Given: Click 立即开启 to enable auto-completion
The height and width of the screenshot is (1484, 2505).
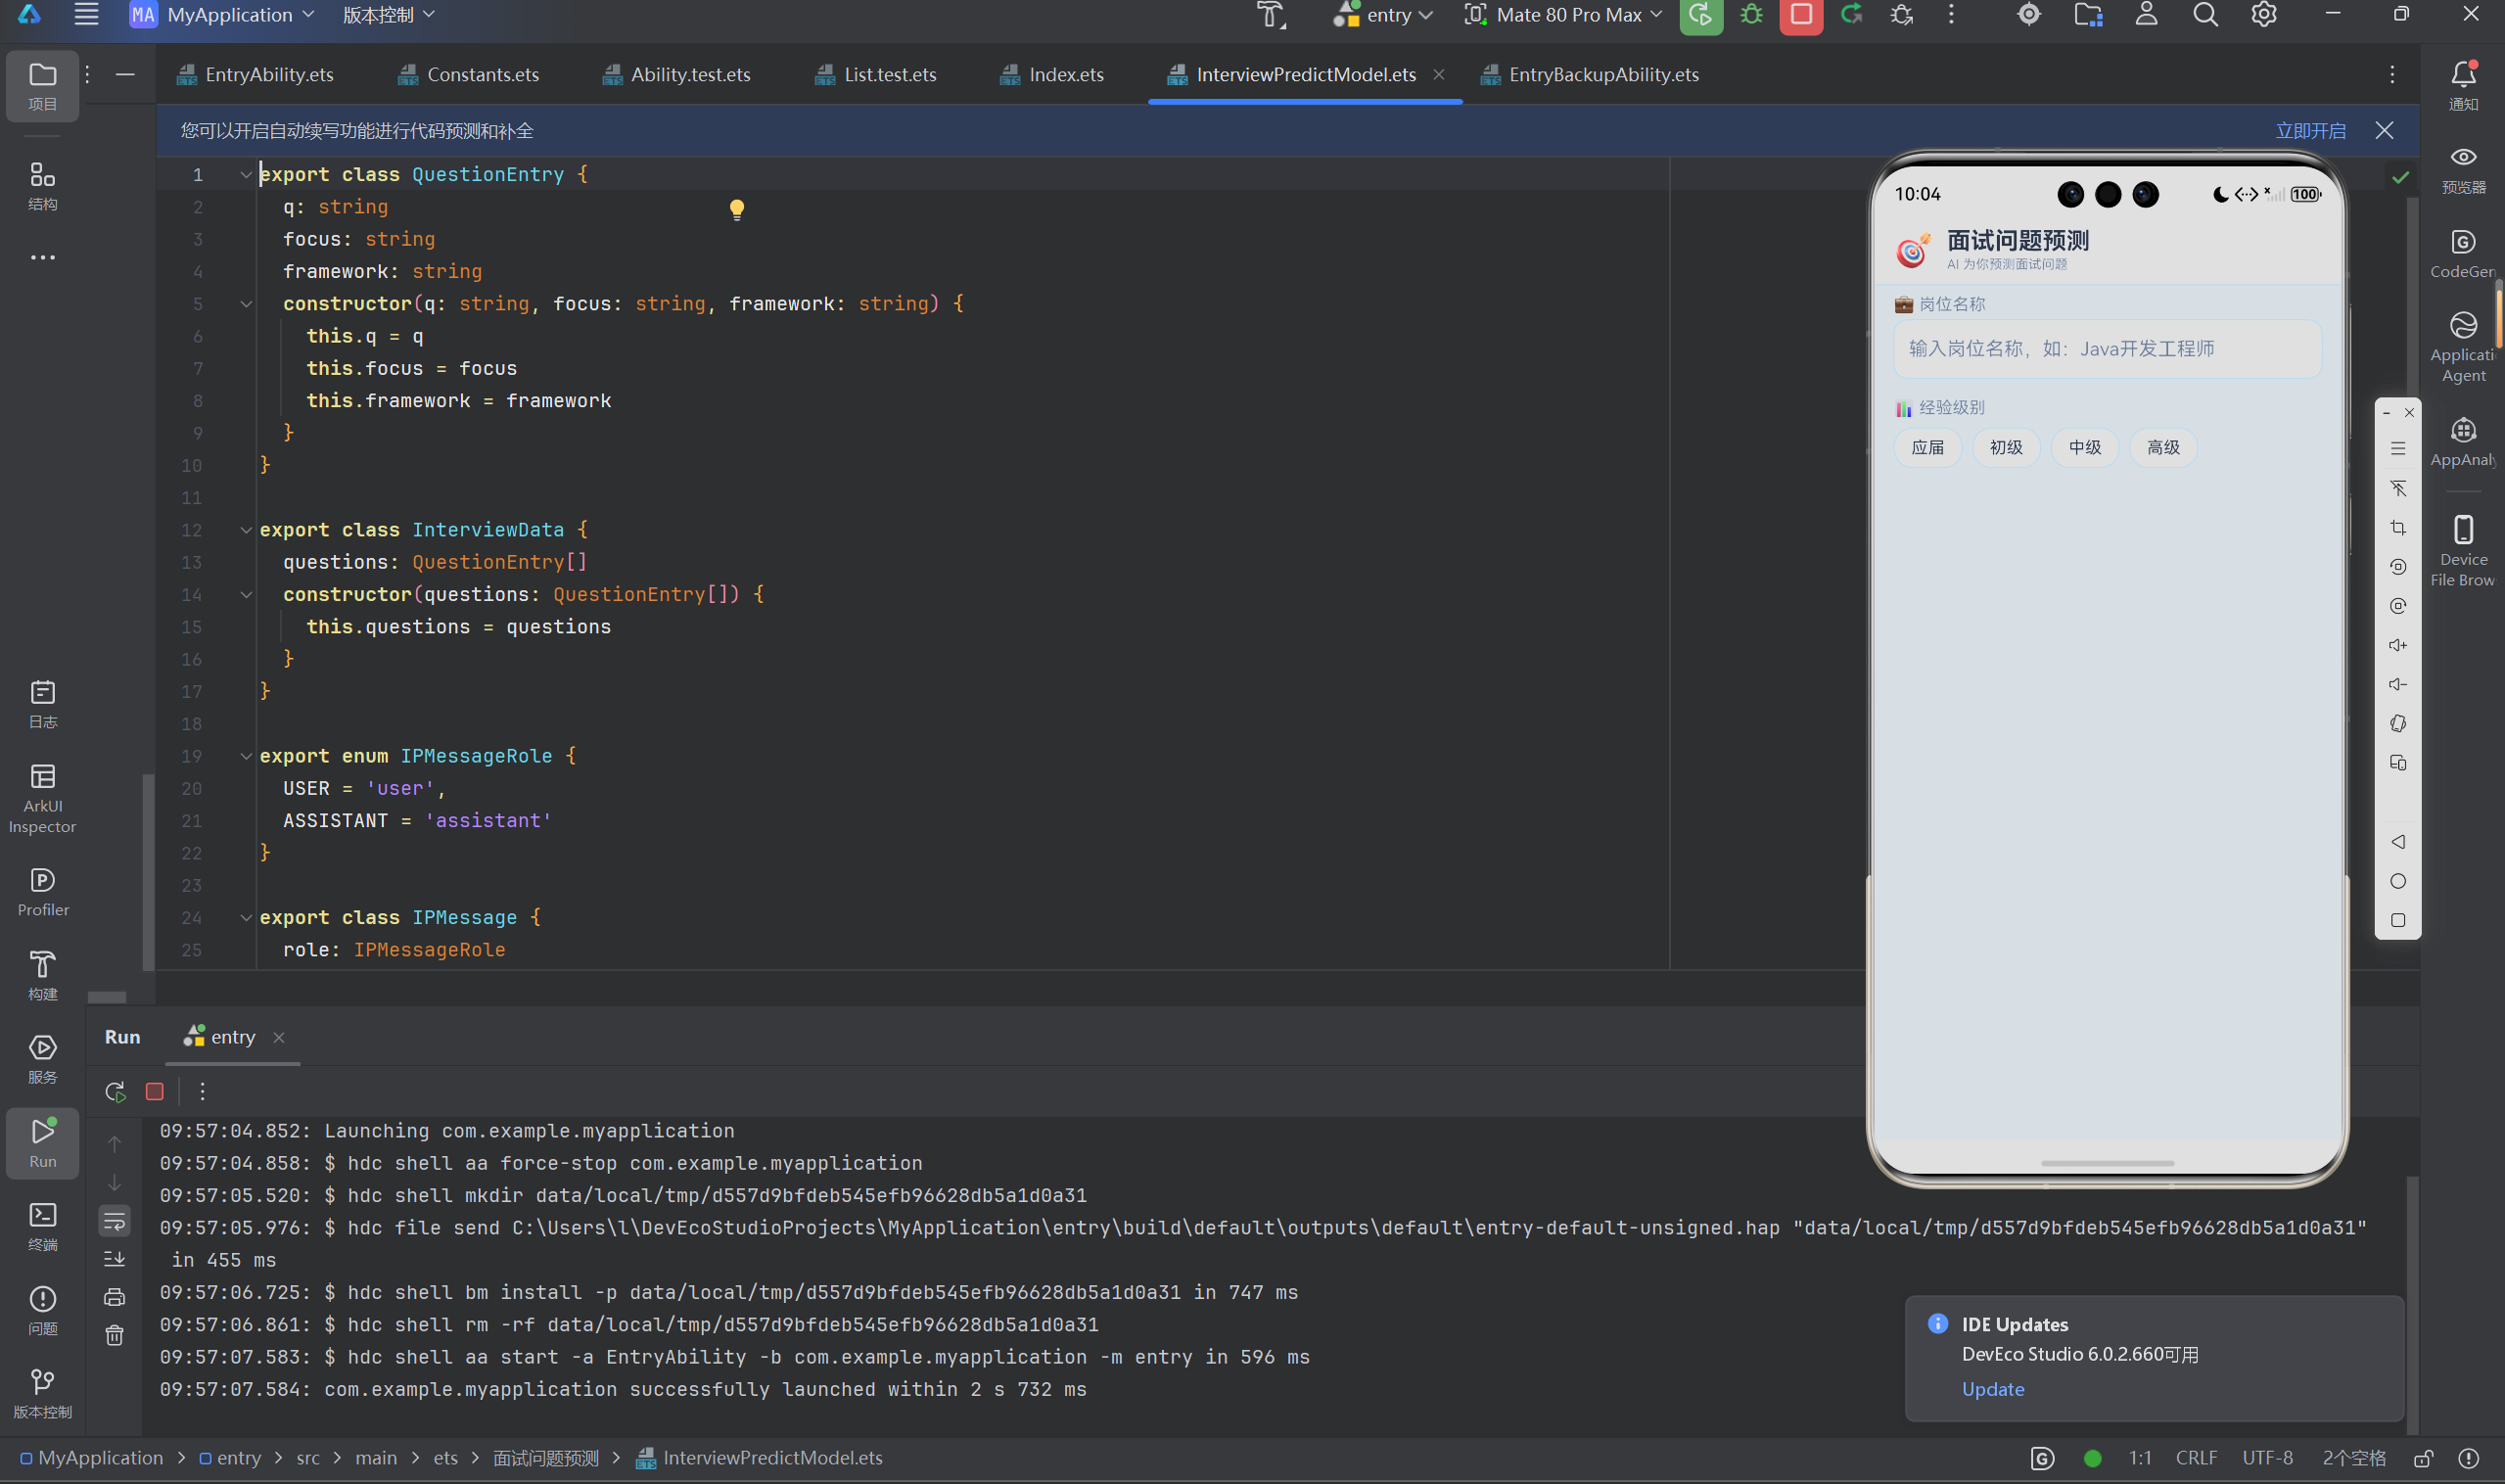Looking at the screenshot, I should coord(2310,131).
